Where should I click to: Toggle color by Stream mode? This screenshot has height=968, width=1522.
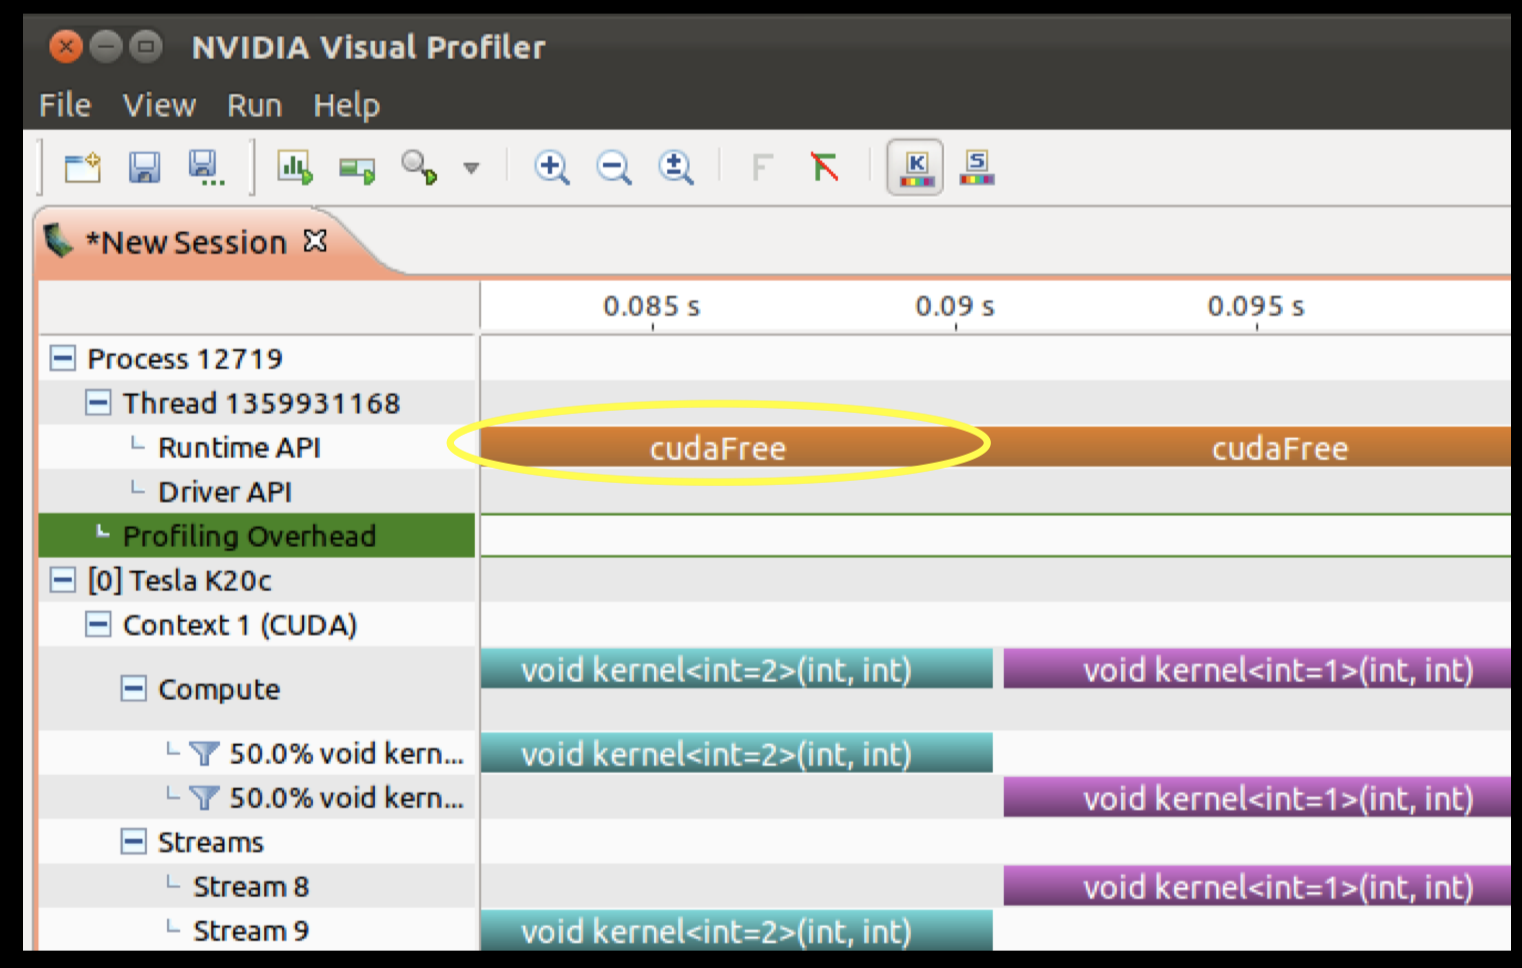point(977,167)
